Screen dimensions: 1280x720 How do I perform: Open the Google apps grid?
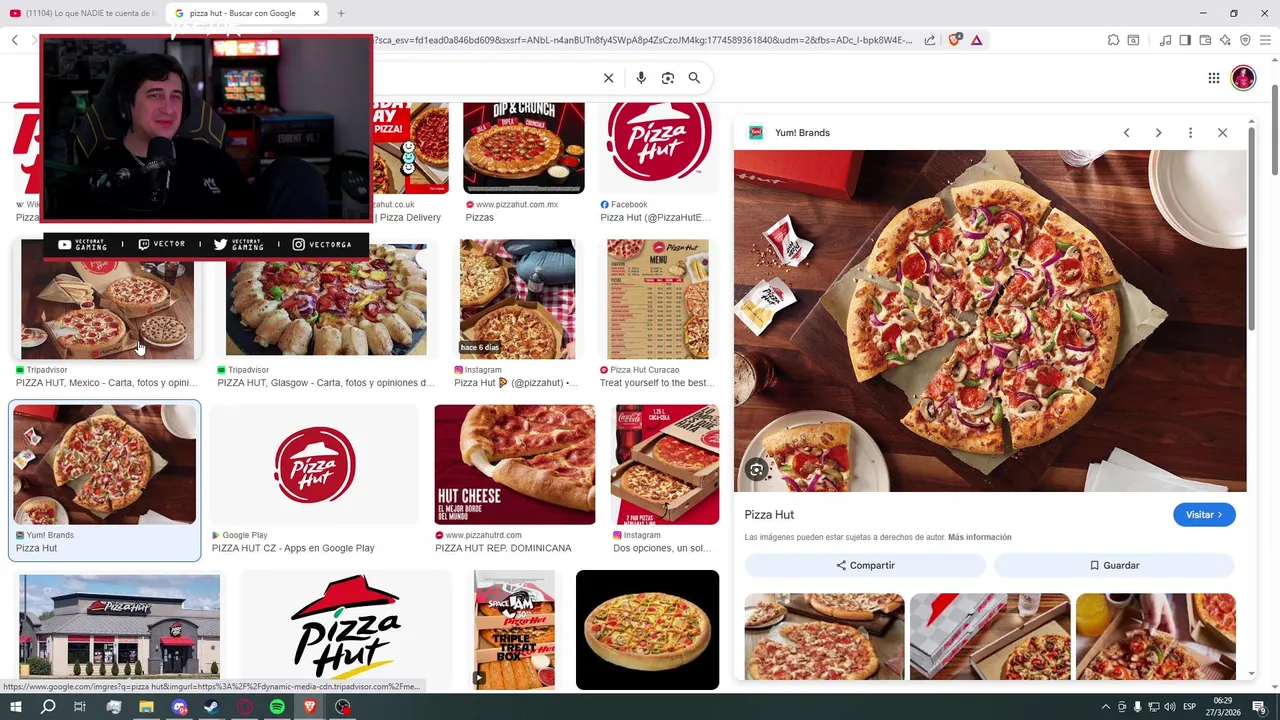[1213, 78]
